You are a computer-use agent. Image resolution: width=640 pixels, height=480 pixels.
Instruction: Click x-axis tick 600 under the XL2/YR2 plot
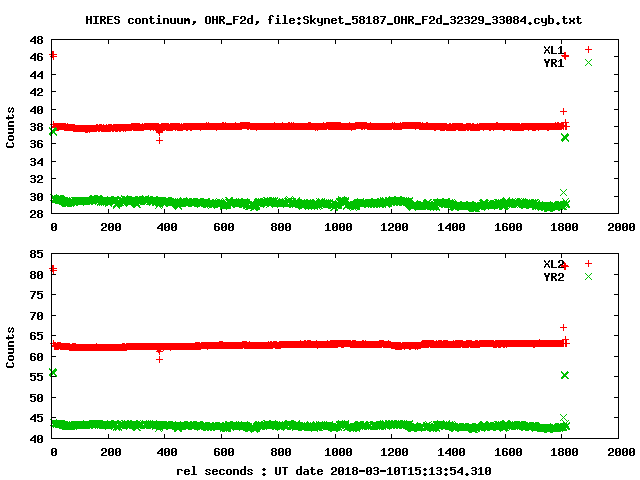(224, 452)
